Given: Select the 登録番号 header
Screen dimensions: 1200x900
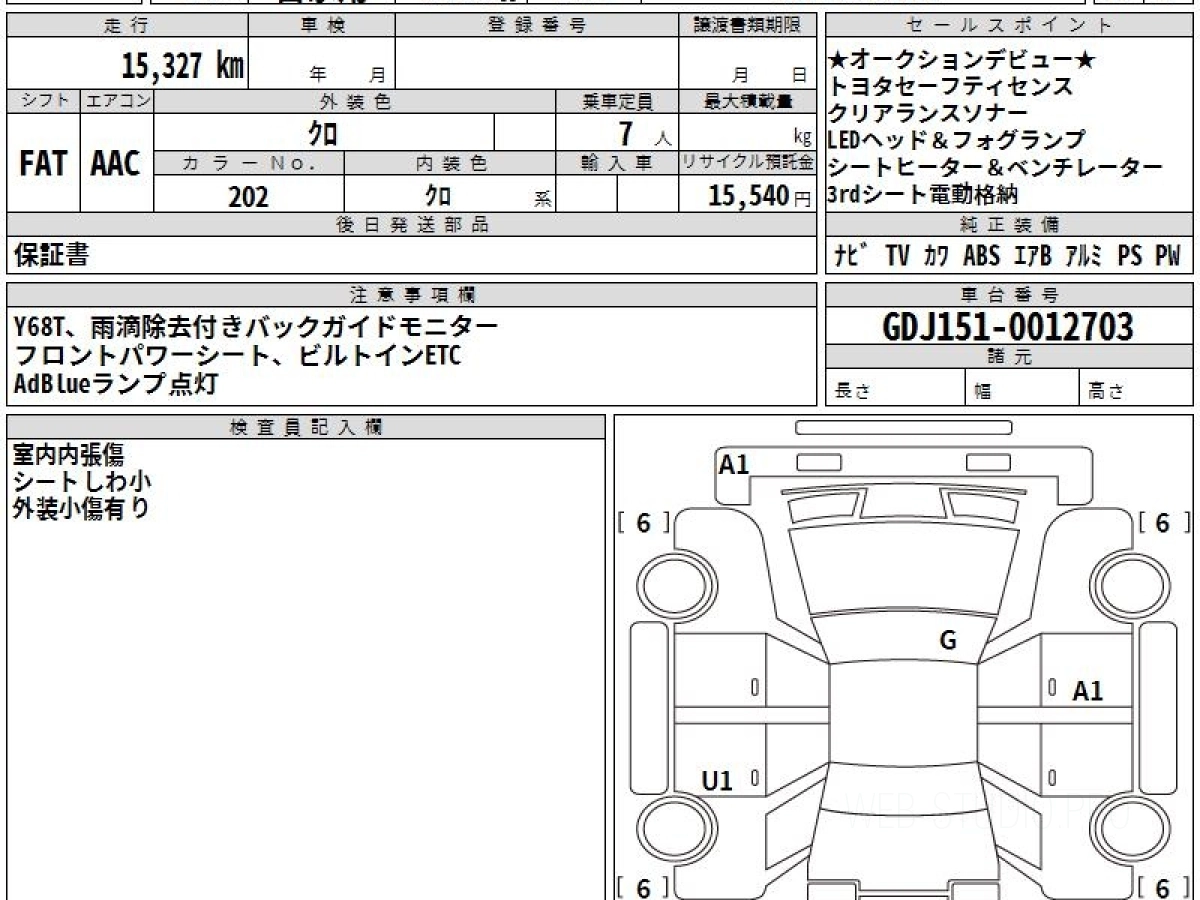Looking at the screenshot, I should click(x=537, y=26).
